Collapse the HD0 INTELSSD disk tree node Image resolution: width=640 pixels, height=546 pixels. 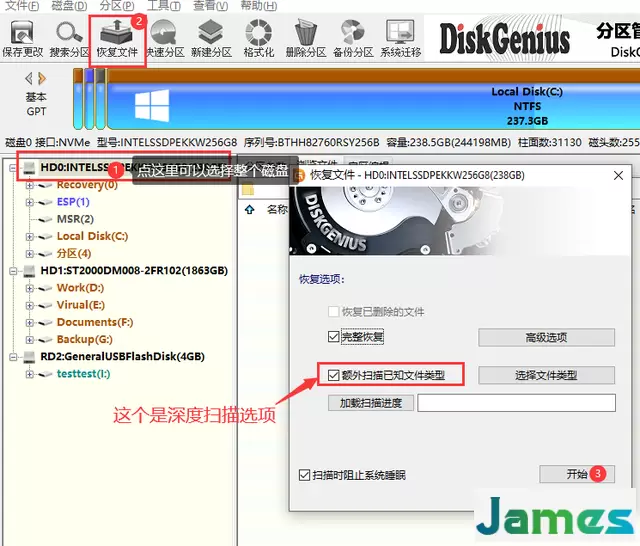(x=13, y=168)
